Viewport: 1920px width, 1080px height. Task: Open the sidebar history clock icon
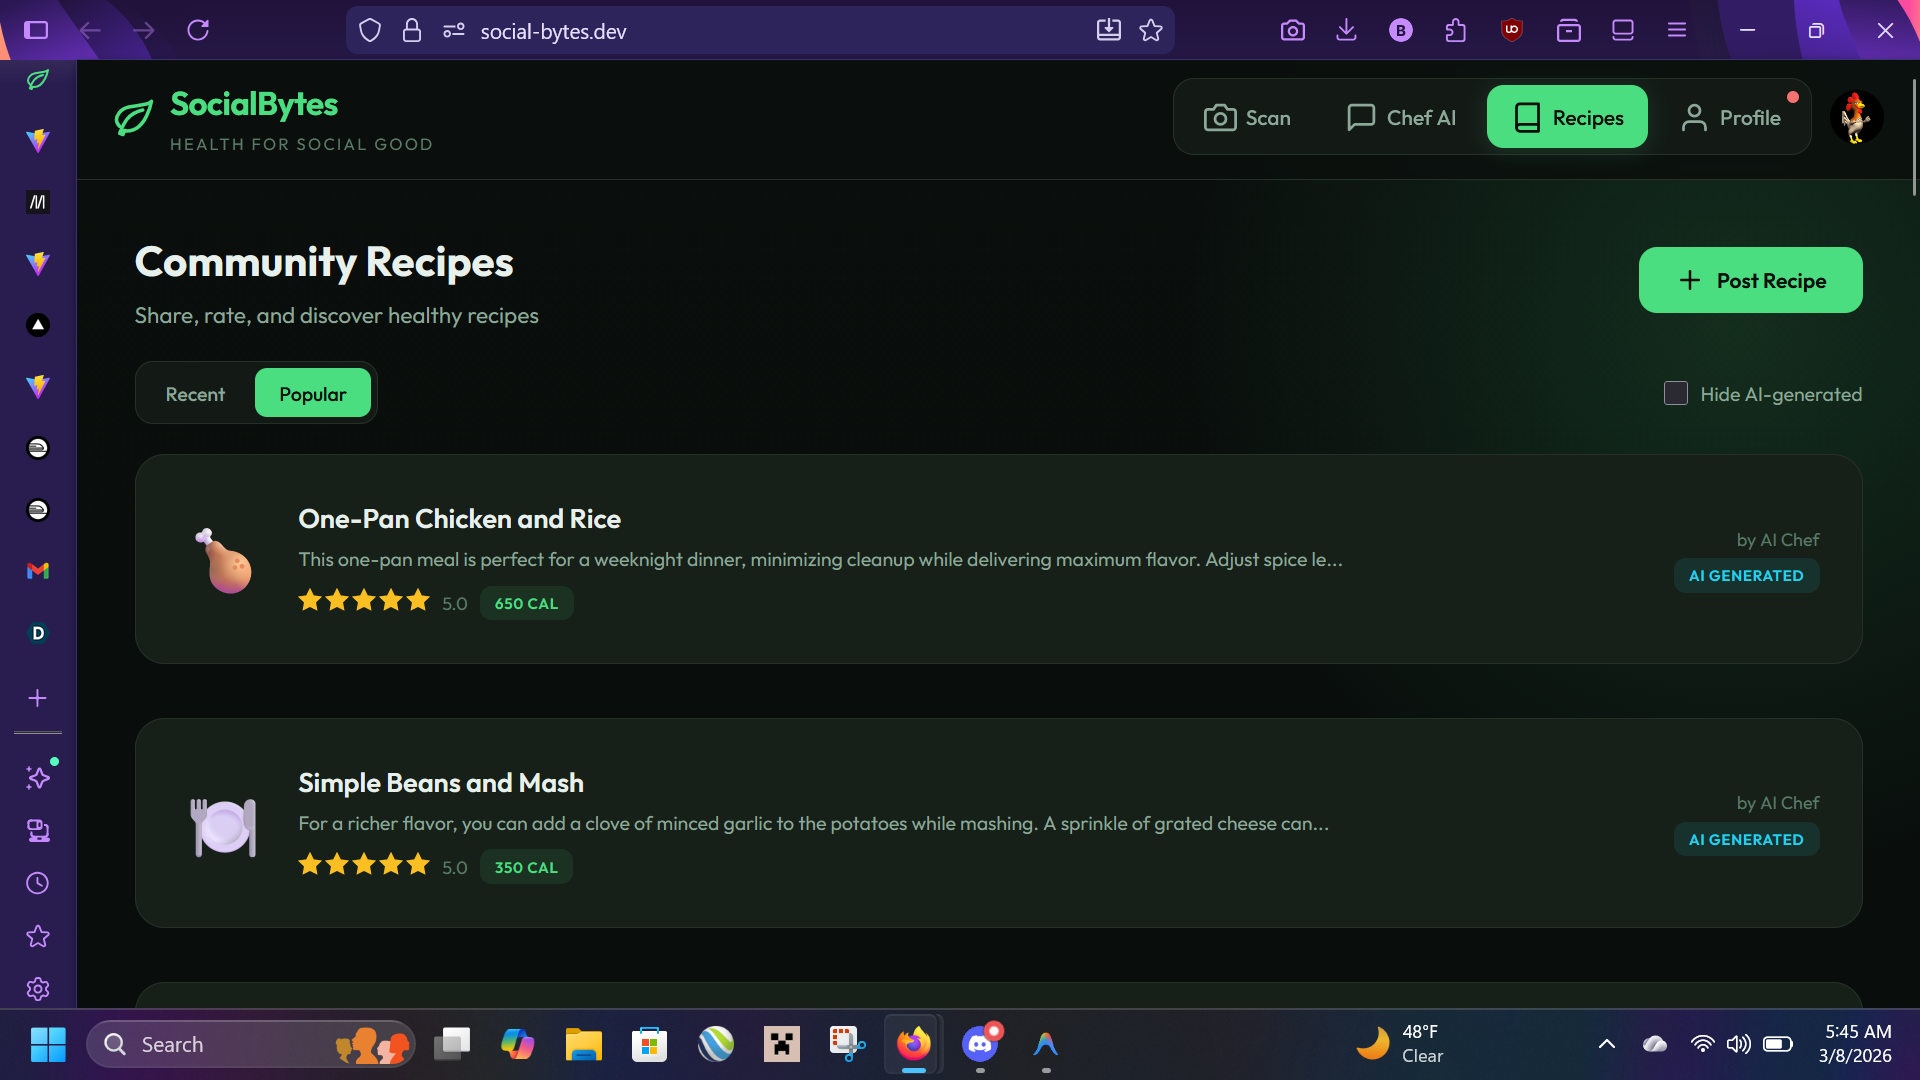coord(38,883)
